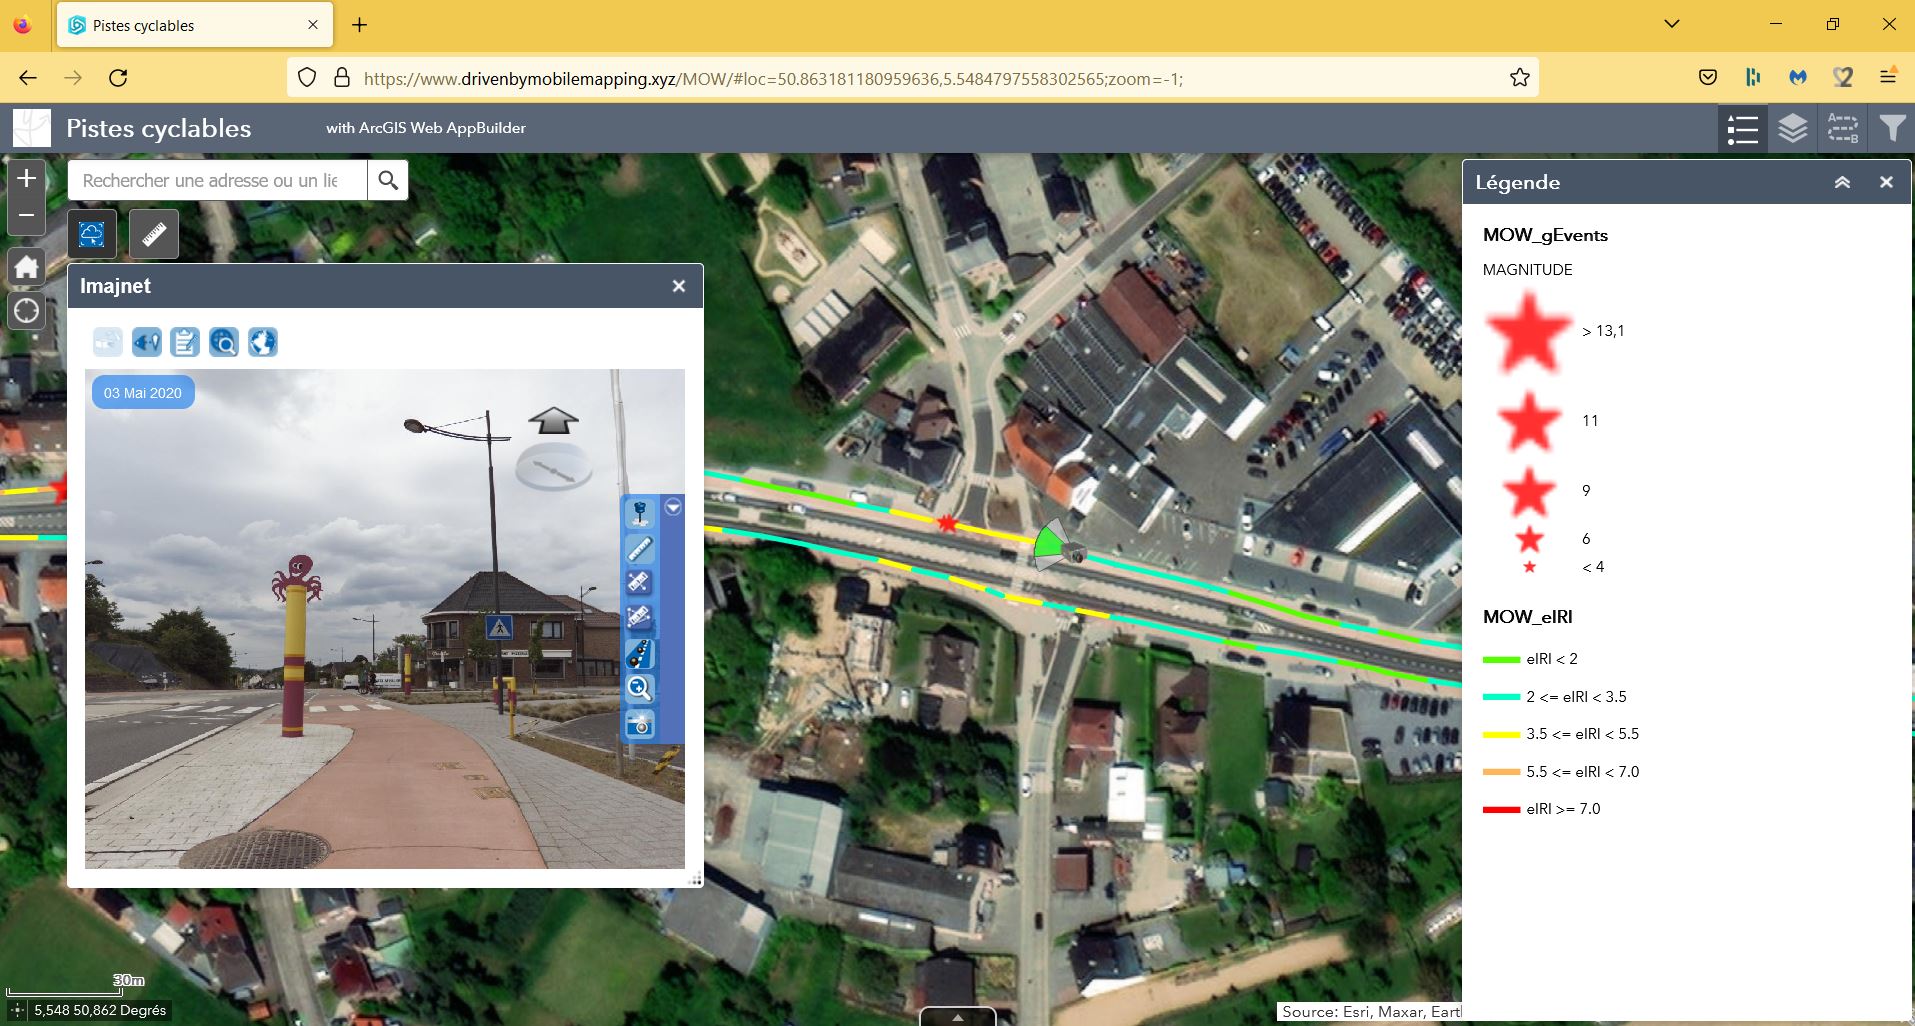Image resolution: width=1915 pixels, height=1026 pixels.
Task: Open the Imajnet search magnifier tool
Action: [224, 342]
